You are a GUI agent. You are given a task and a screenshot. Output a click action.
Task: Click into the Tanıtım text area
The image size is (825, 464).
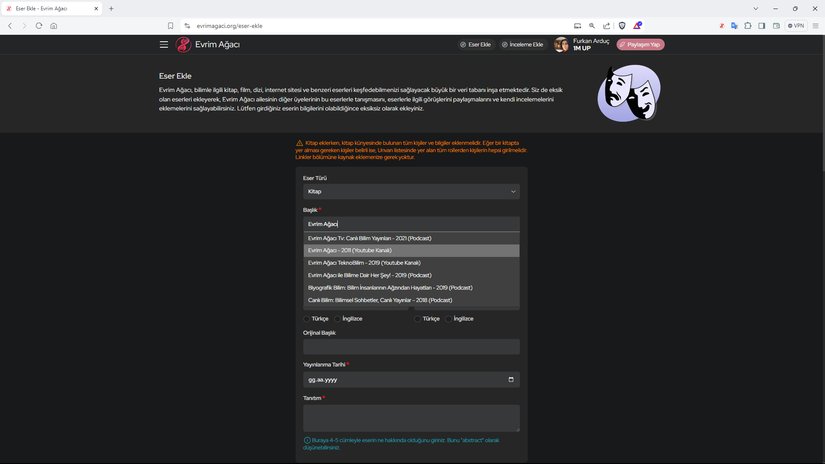(411, 418)
